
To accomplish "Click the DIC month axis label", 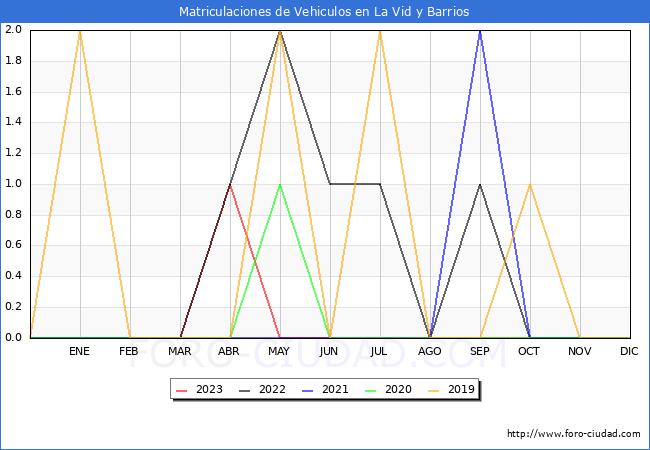I will point(629,351).
